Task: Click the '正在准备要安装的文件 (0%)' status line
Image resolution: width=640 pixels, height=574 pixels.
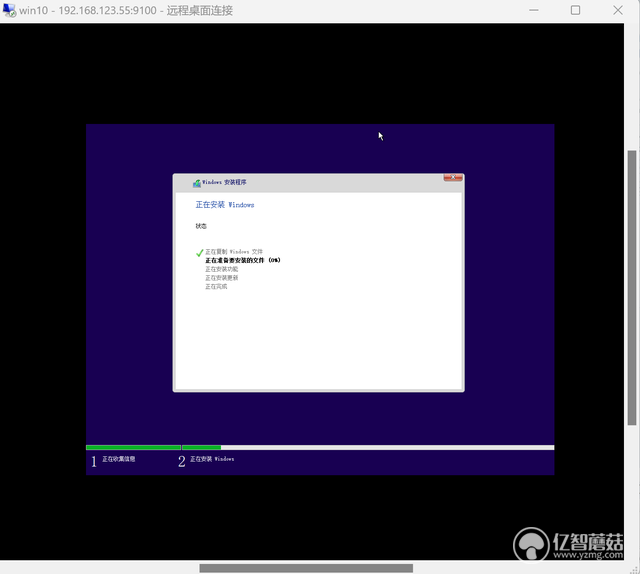Action: tap(242, 260)
